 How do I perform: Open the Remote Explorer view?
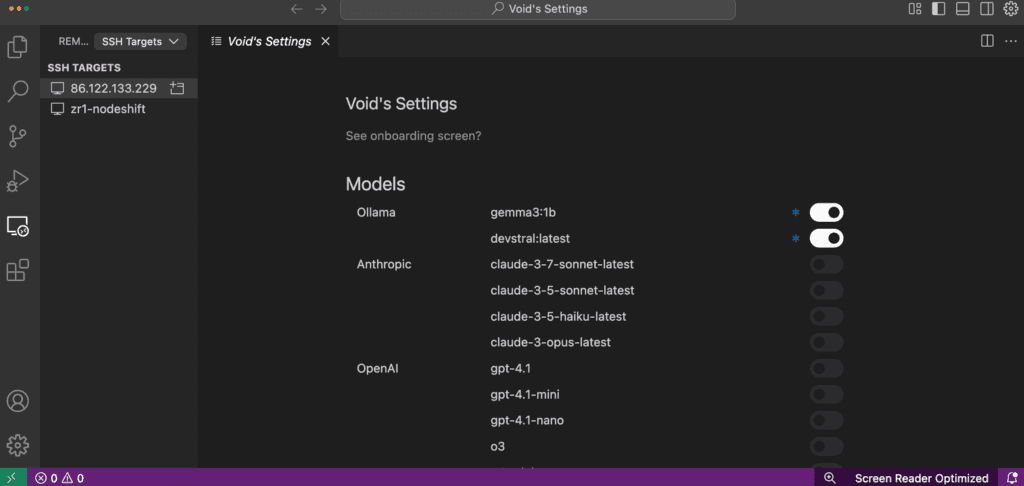pos(18,226)
